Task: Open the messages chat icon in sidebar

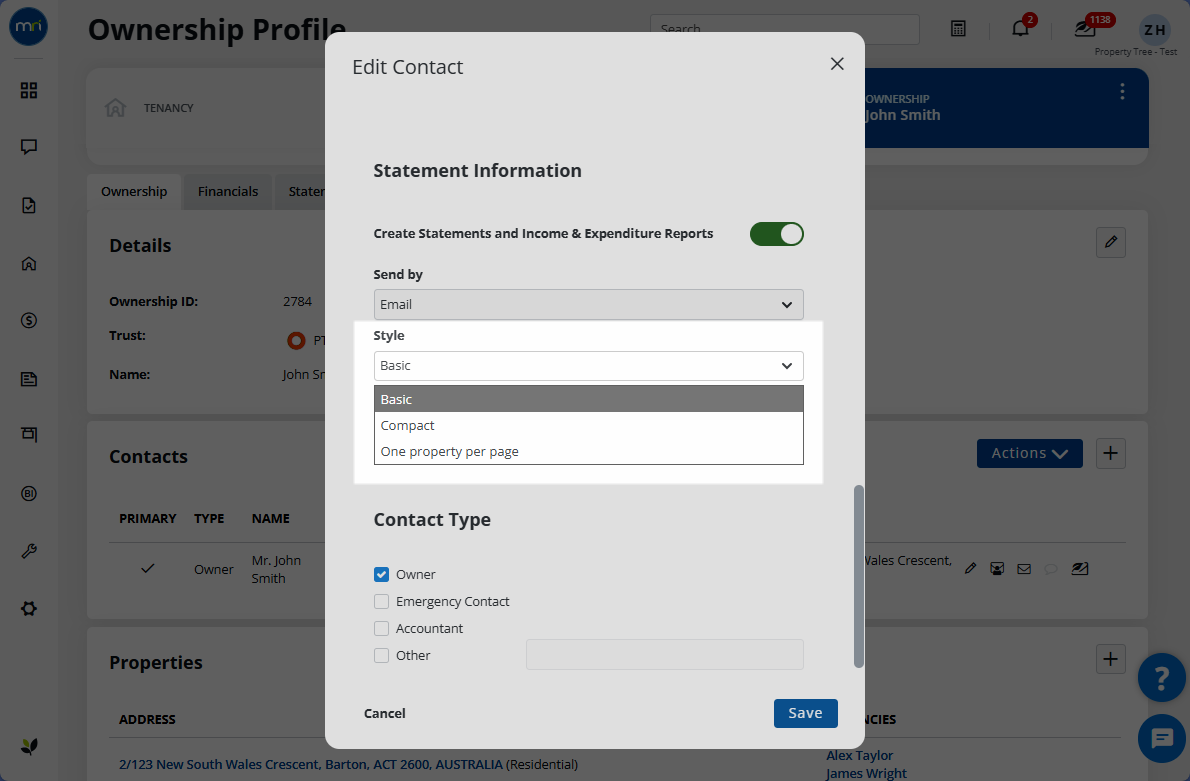Action: pyautogui.click(x=29, y=147)
